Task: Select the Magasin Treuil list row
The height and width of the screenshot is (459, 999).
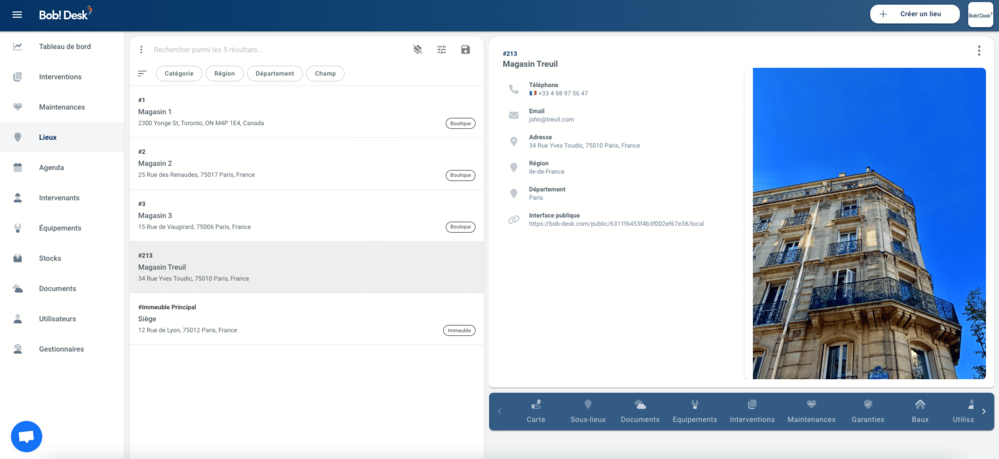Action: pyautogui.click(x=306, y=267)
